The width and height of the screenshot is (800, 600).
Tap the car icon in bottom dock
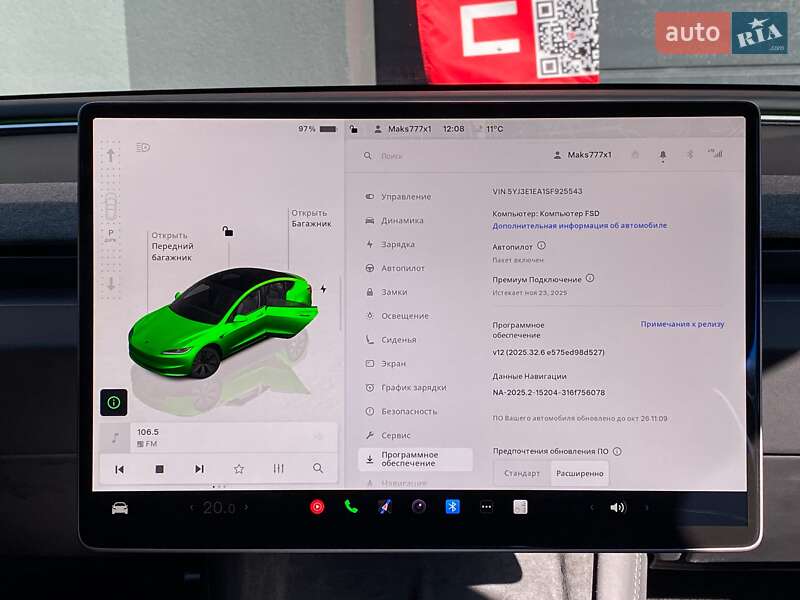(122, 509)
